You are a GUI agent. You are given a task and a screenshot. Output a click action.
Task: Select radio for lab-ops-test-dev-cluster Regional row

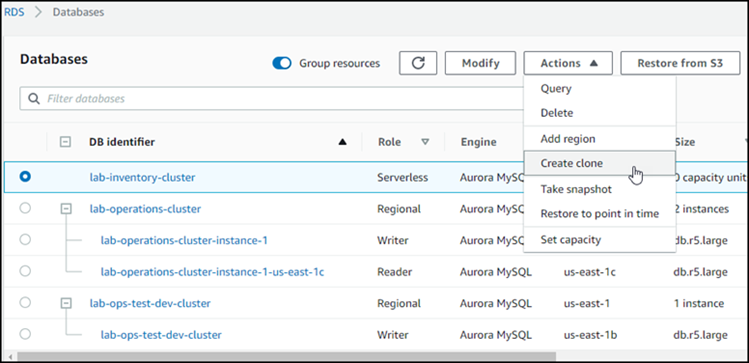(x=25, y=303)
